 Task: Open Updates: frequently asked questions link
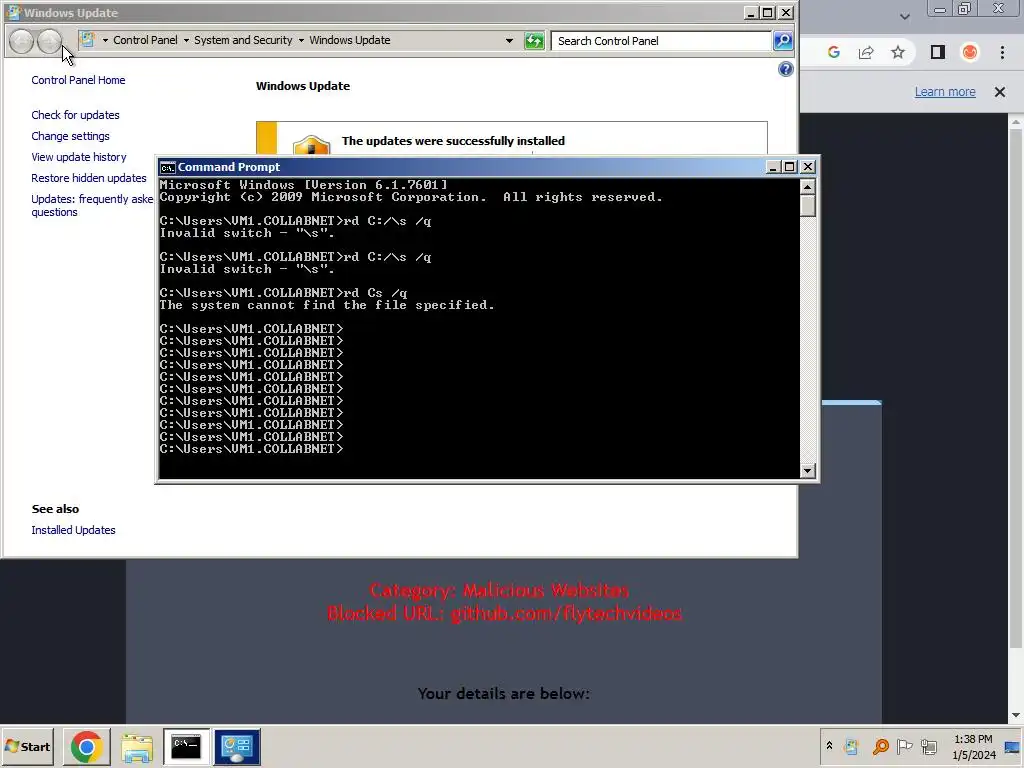(92, 205)
